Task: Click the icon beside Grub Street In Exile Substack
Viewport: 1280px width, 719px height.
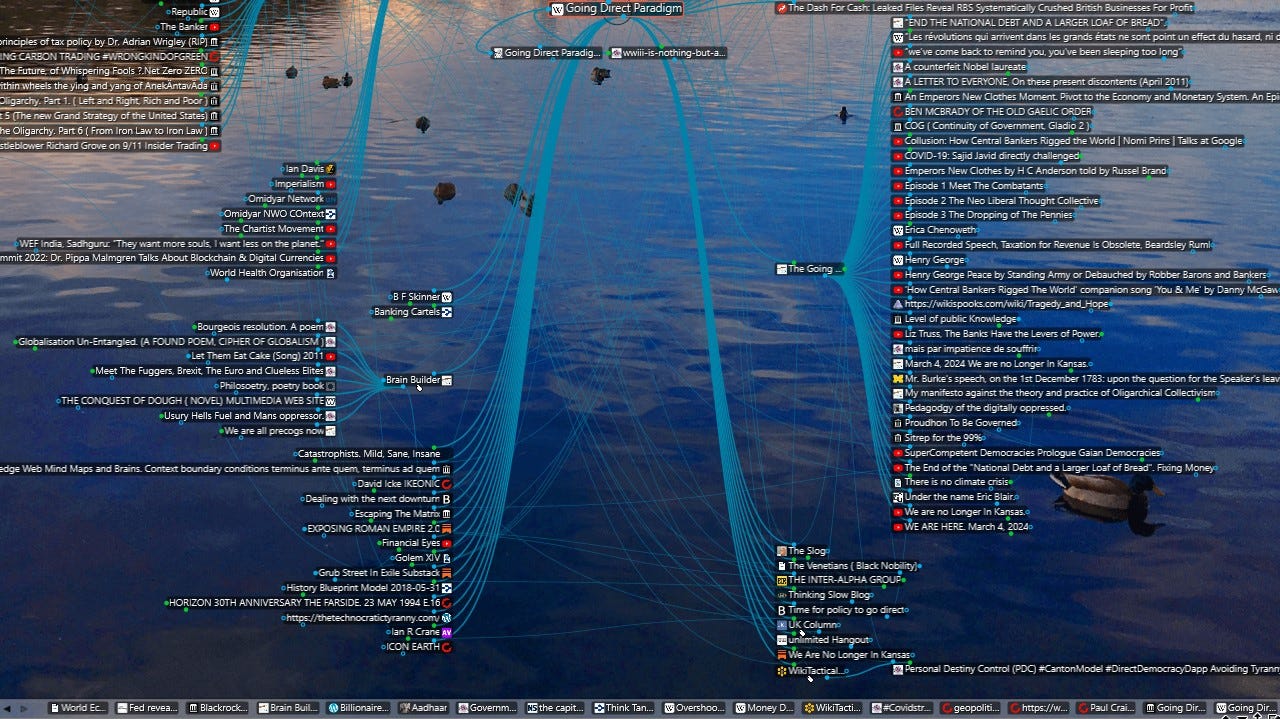Action: tap(447, 573)
